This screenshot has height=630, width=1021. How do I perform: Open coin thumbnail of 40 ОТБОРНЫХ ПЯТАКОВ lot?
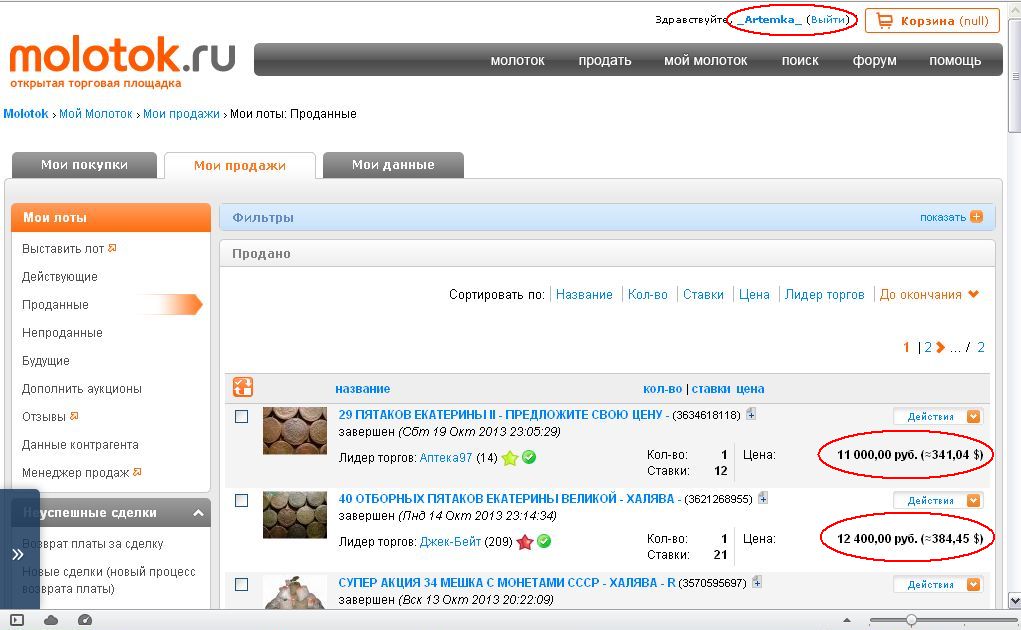coord(295,515)
